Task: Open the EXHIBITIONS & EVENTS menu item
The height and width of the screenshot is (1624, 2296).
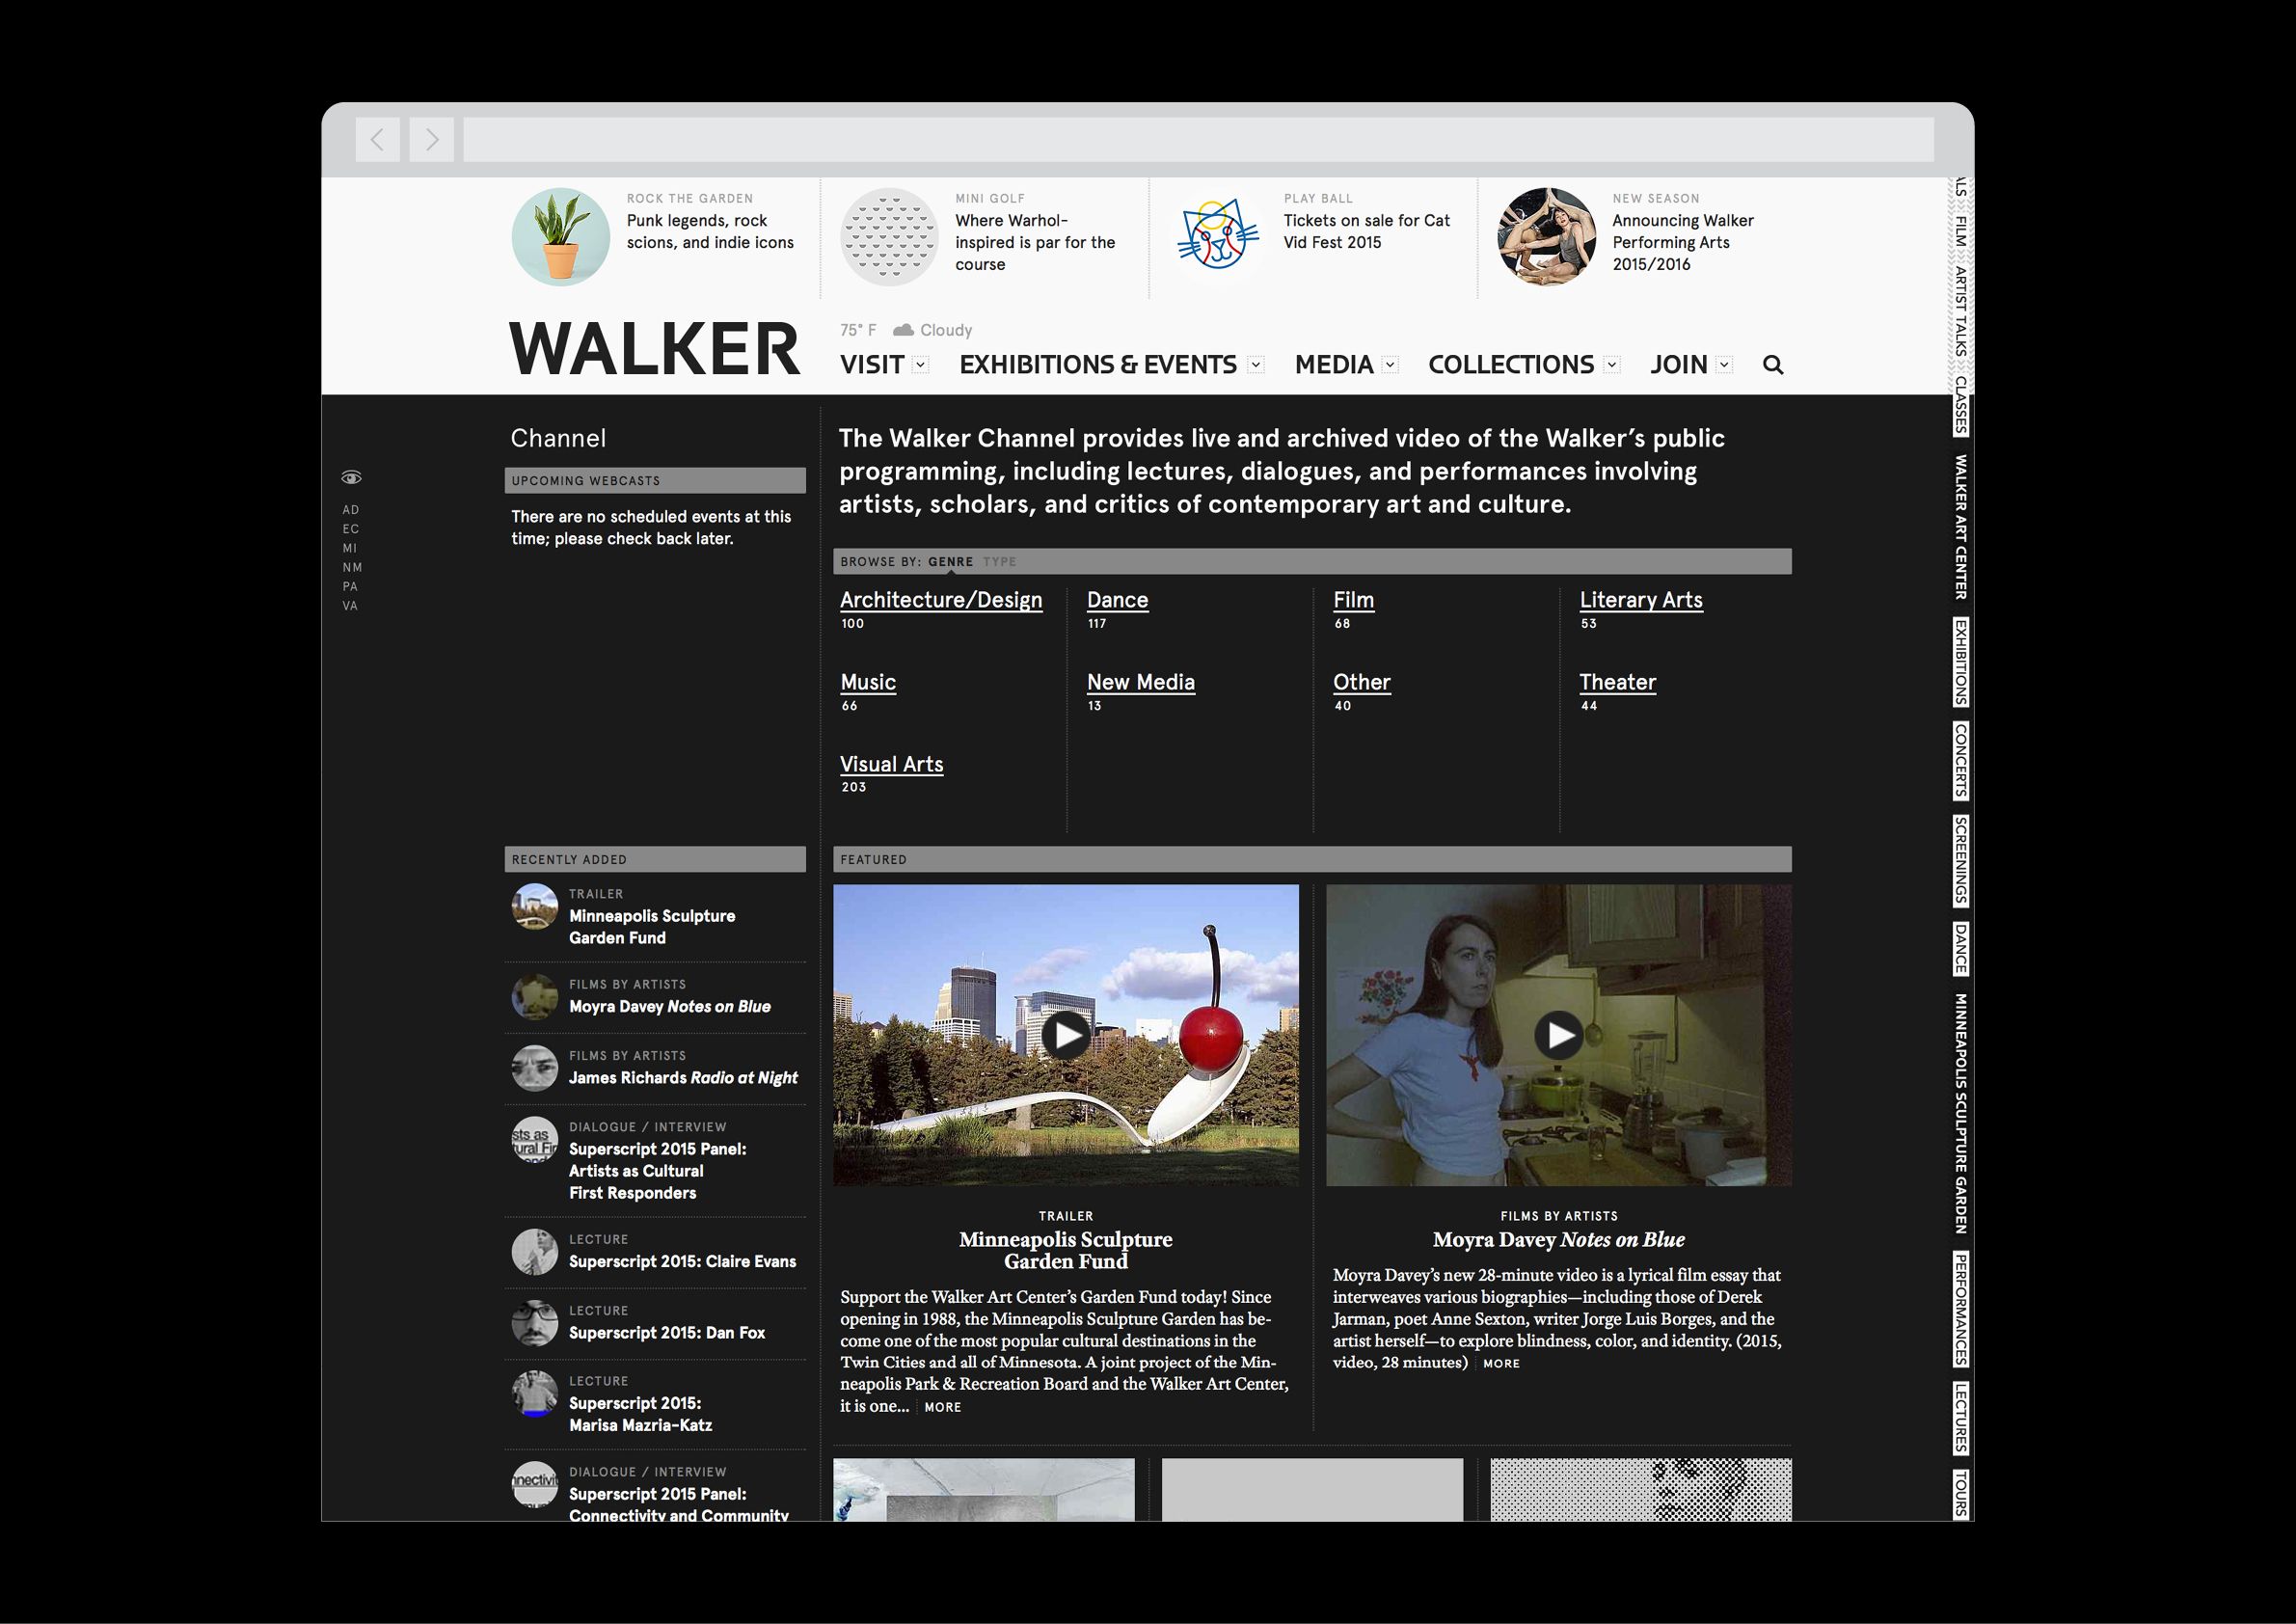Action: [x=1098, y=365]
